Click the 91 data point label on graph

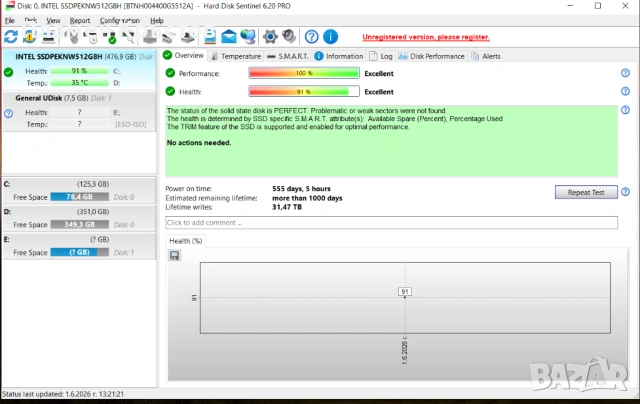click(405, 291)
